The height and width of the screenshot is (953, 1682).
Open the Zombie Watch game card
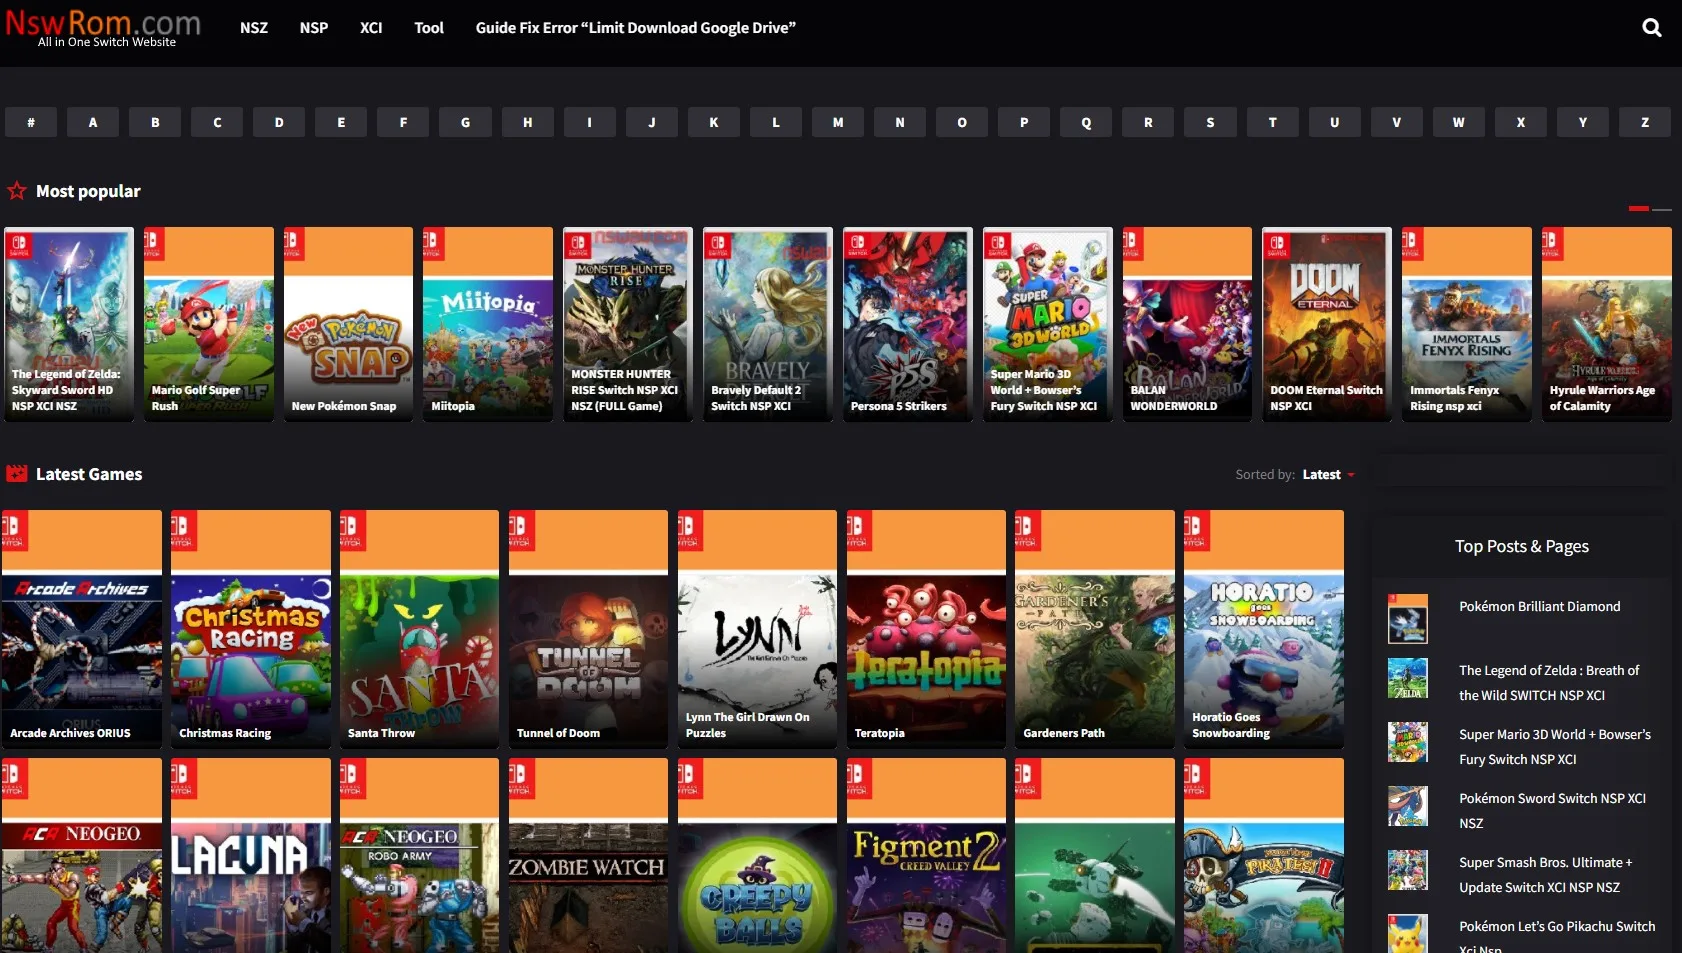[588, 856]
